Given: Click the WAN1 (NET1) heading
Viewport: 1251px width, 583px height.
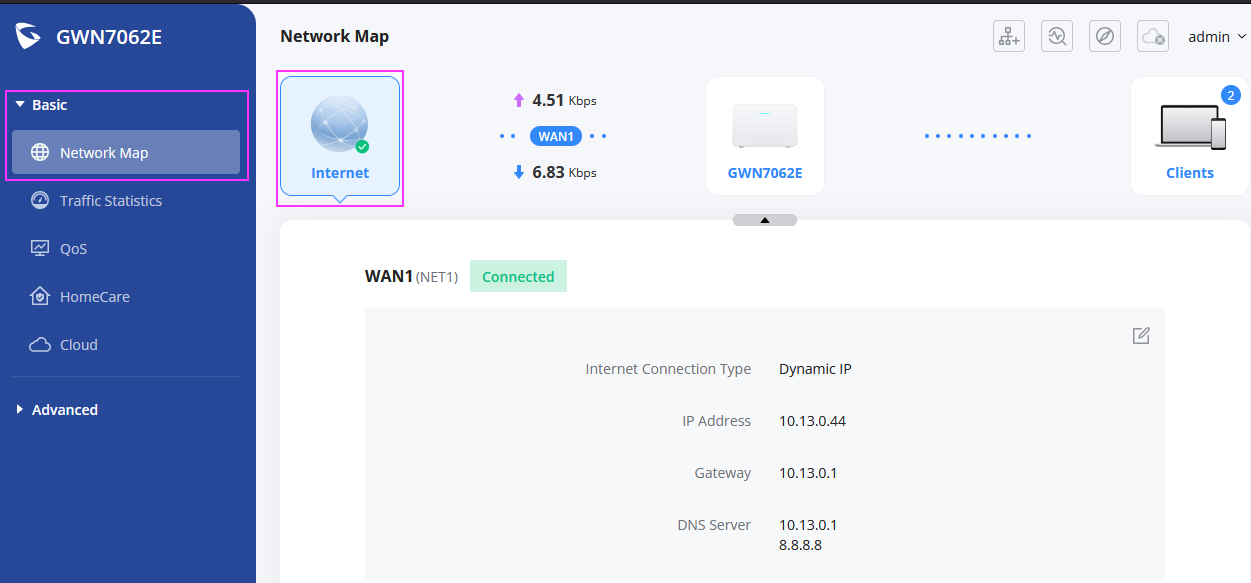Looking at the screenshot, I should (x=411, y=277).
